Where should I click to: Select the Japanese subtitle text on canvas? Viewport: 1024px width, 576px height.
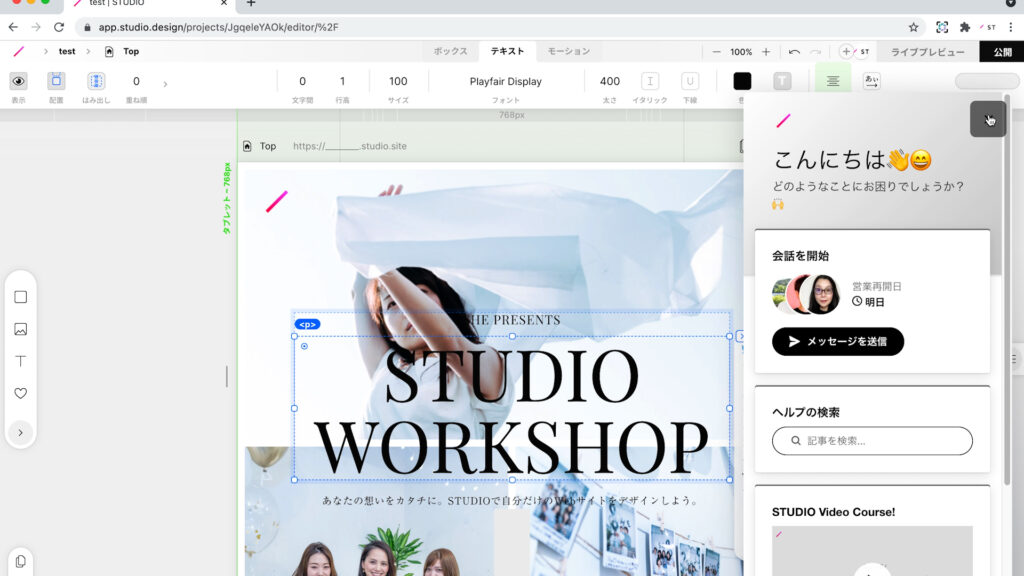[x=510, y=500]
